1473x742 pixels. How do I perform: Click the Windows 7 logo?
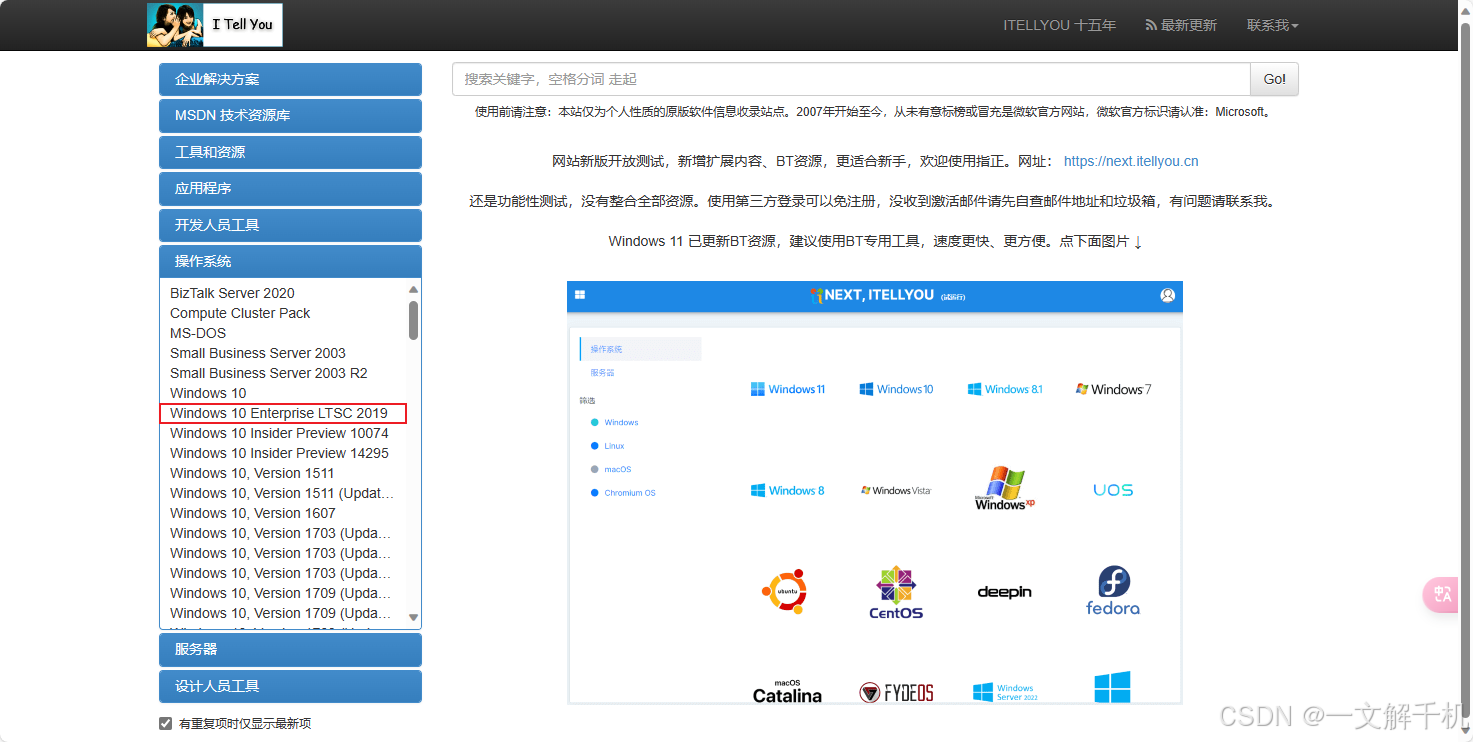click(1112, 389)
